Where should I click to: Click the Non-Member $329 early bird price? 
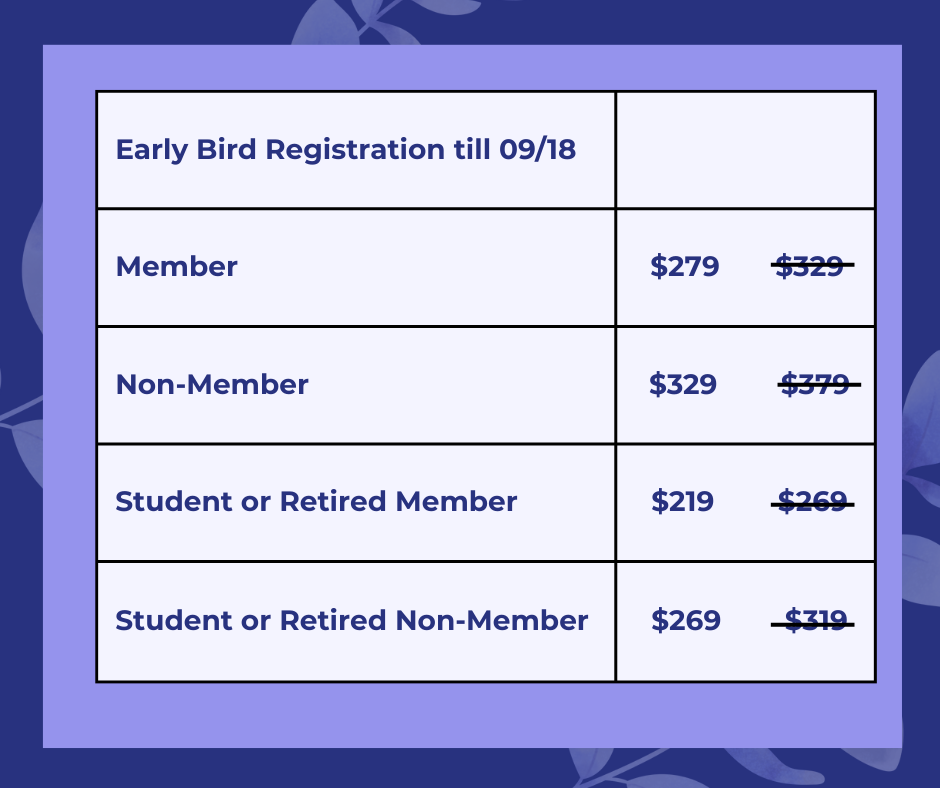point(683,385)
